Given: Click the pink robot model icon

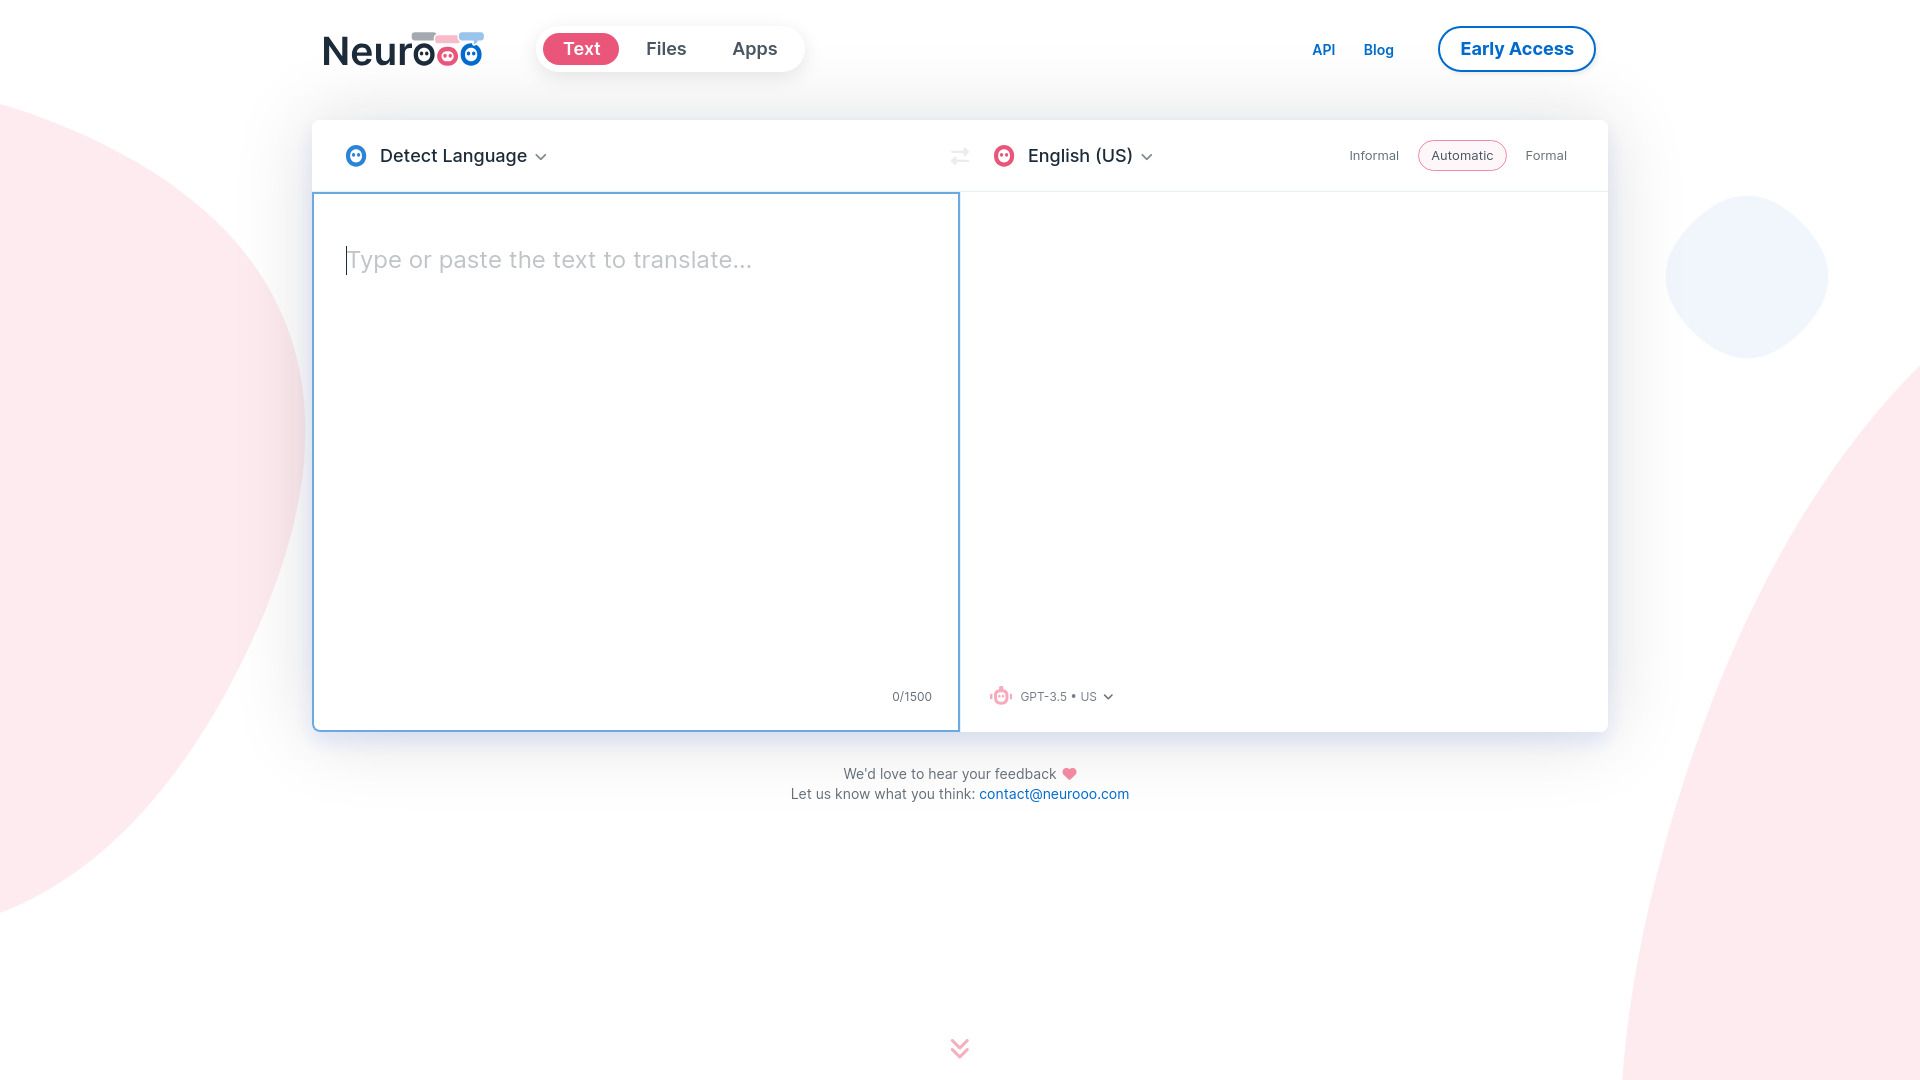Looking at the screenshot, I should [x=1001, y=696].
